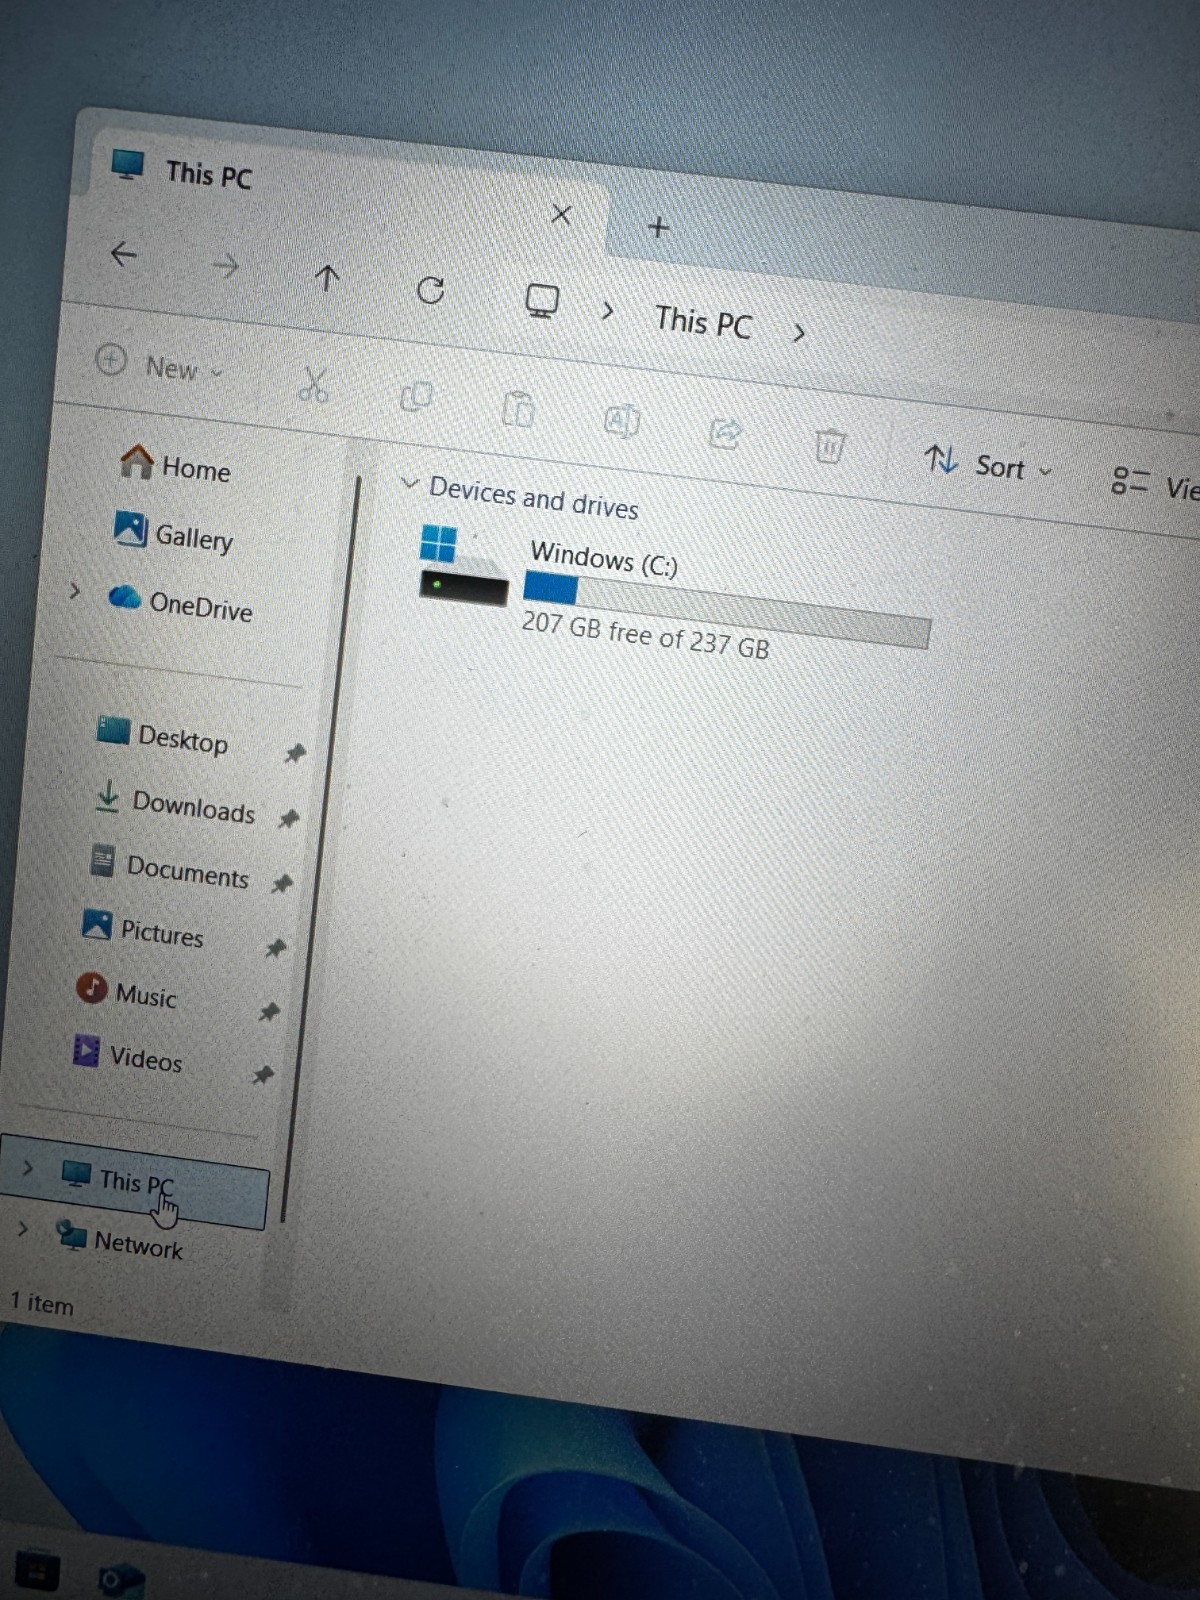1200x1600 pixels.
Task: Open the Outlook icon on the taskbar
Action: (x=121, y=1580)
